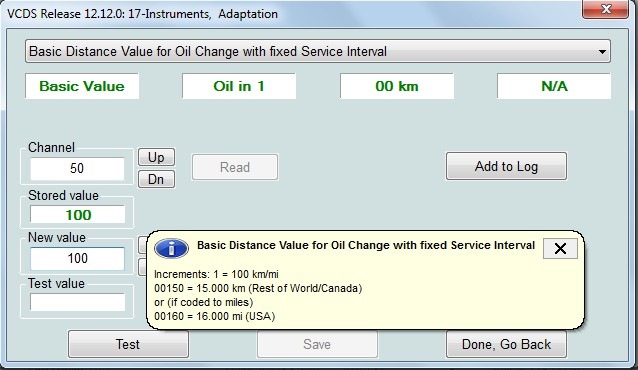Click the Dn channel button
Screen dimensions: 638x370
156,179
